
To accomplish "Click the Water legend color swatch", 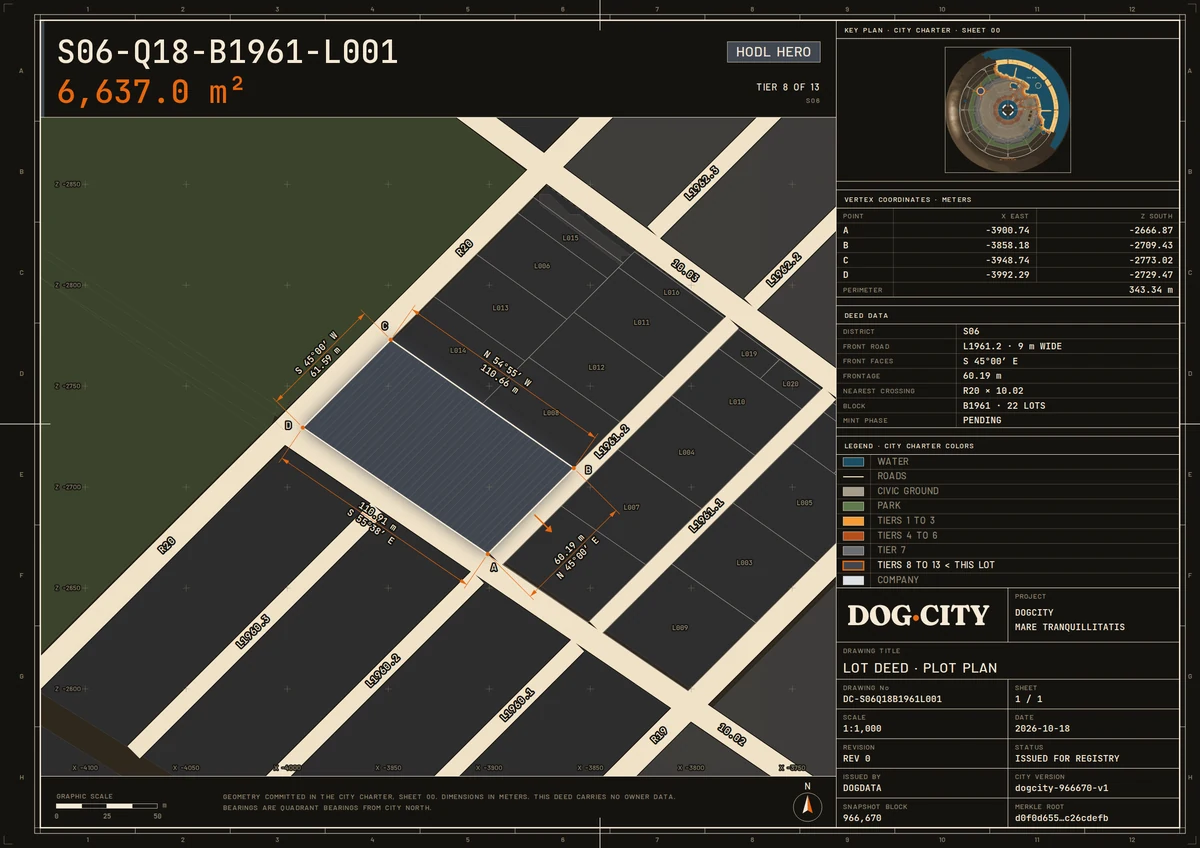I will pos(853,462).
